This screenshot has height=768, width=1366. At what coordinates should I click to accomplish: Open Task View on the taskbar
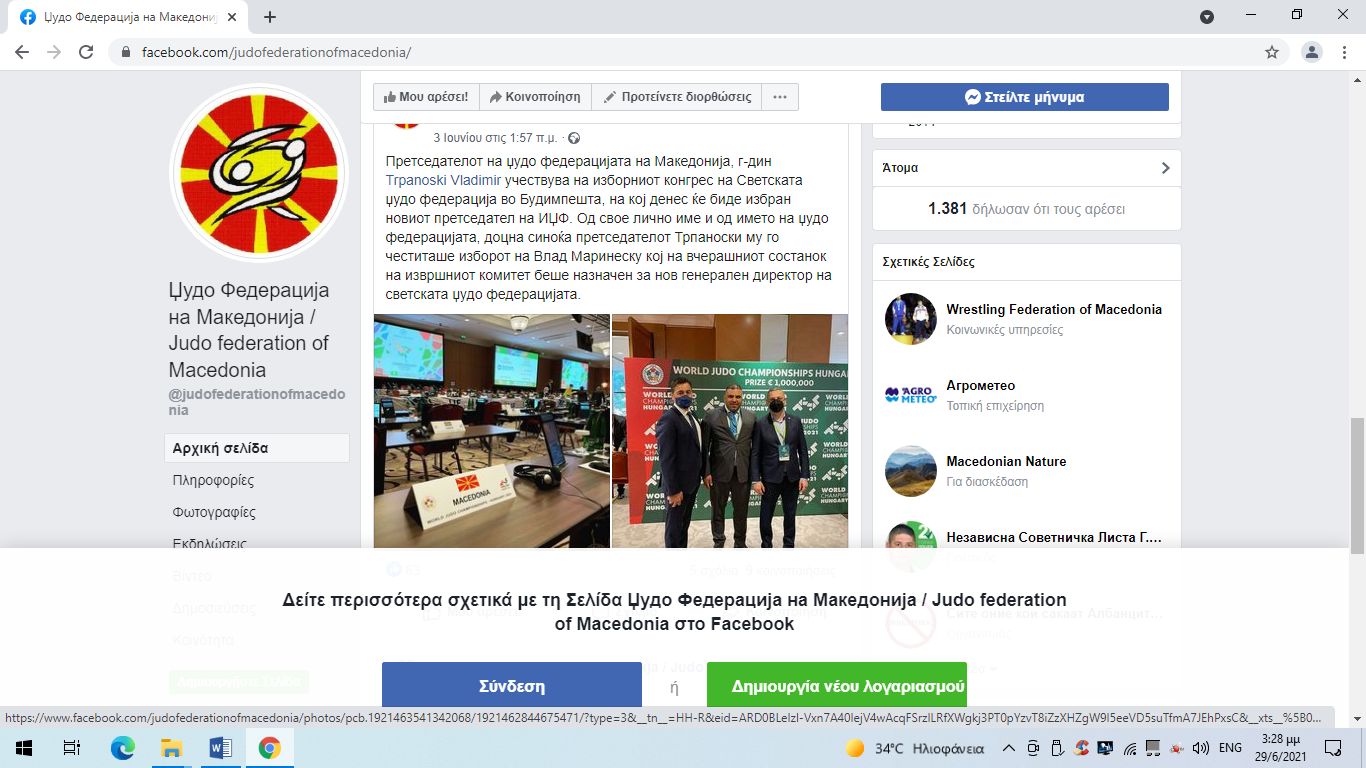pyautogui.click(x=72, y=748)
